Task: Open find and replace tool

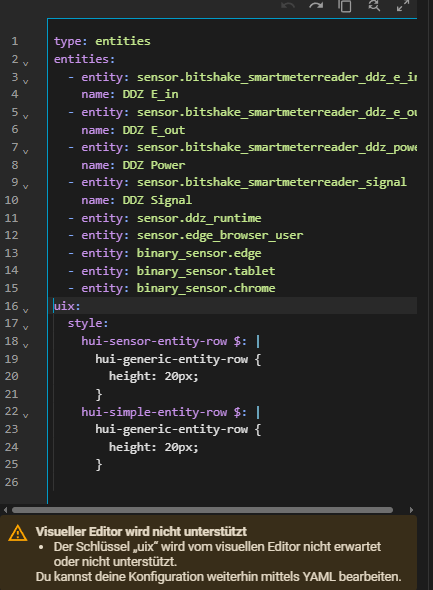Action: coord(374,6)
